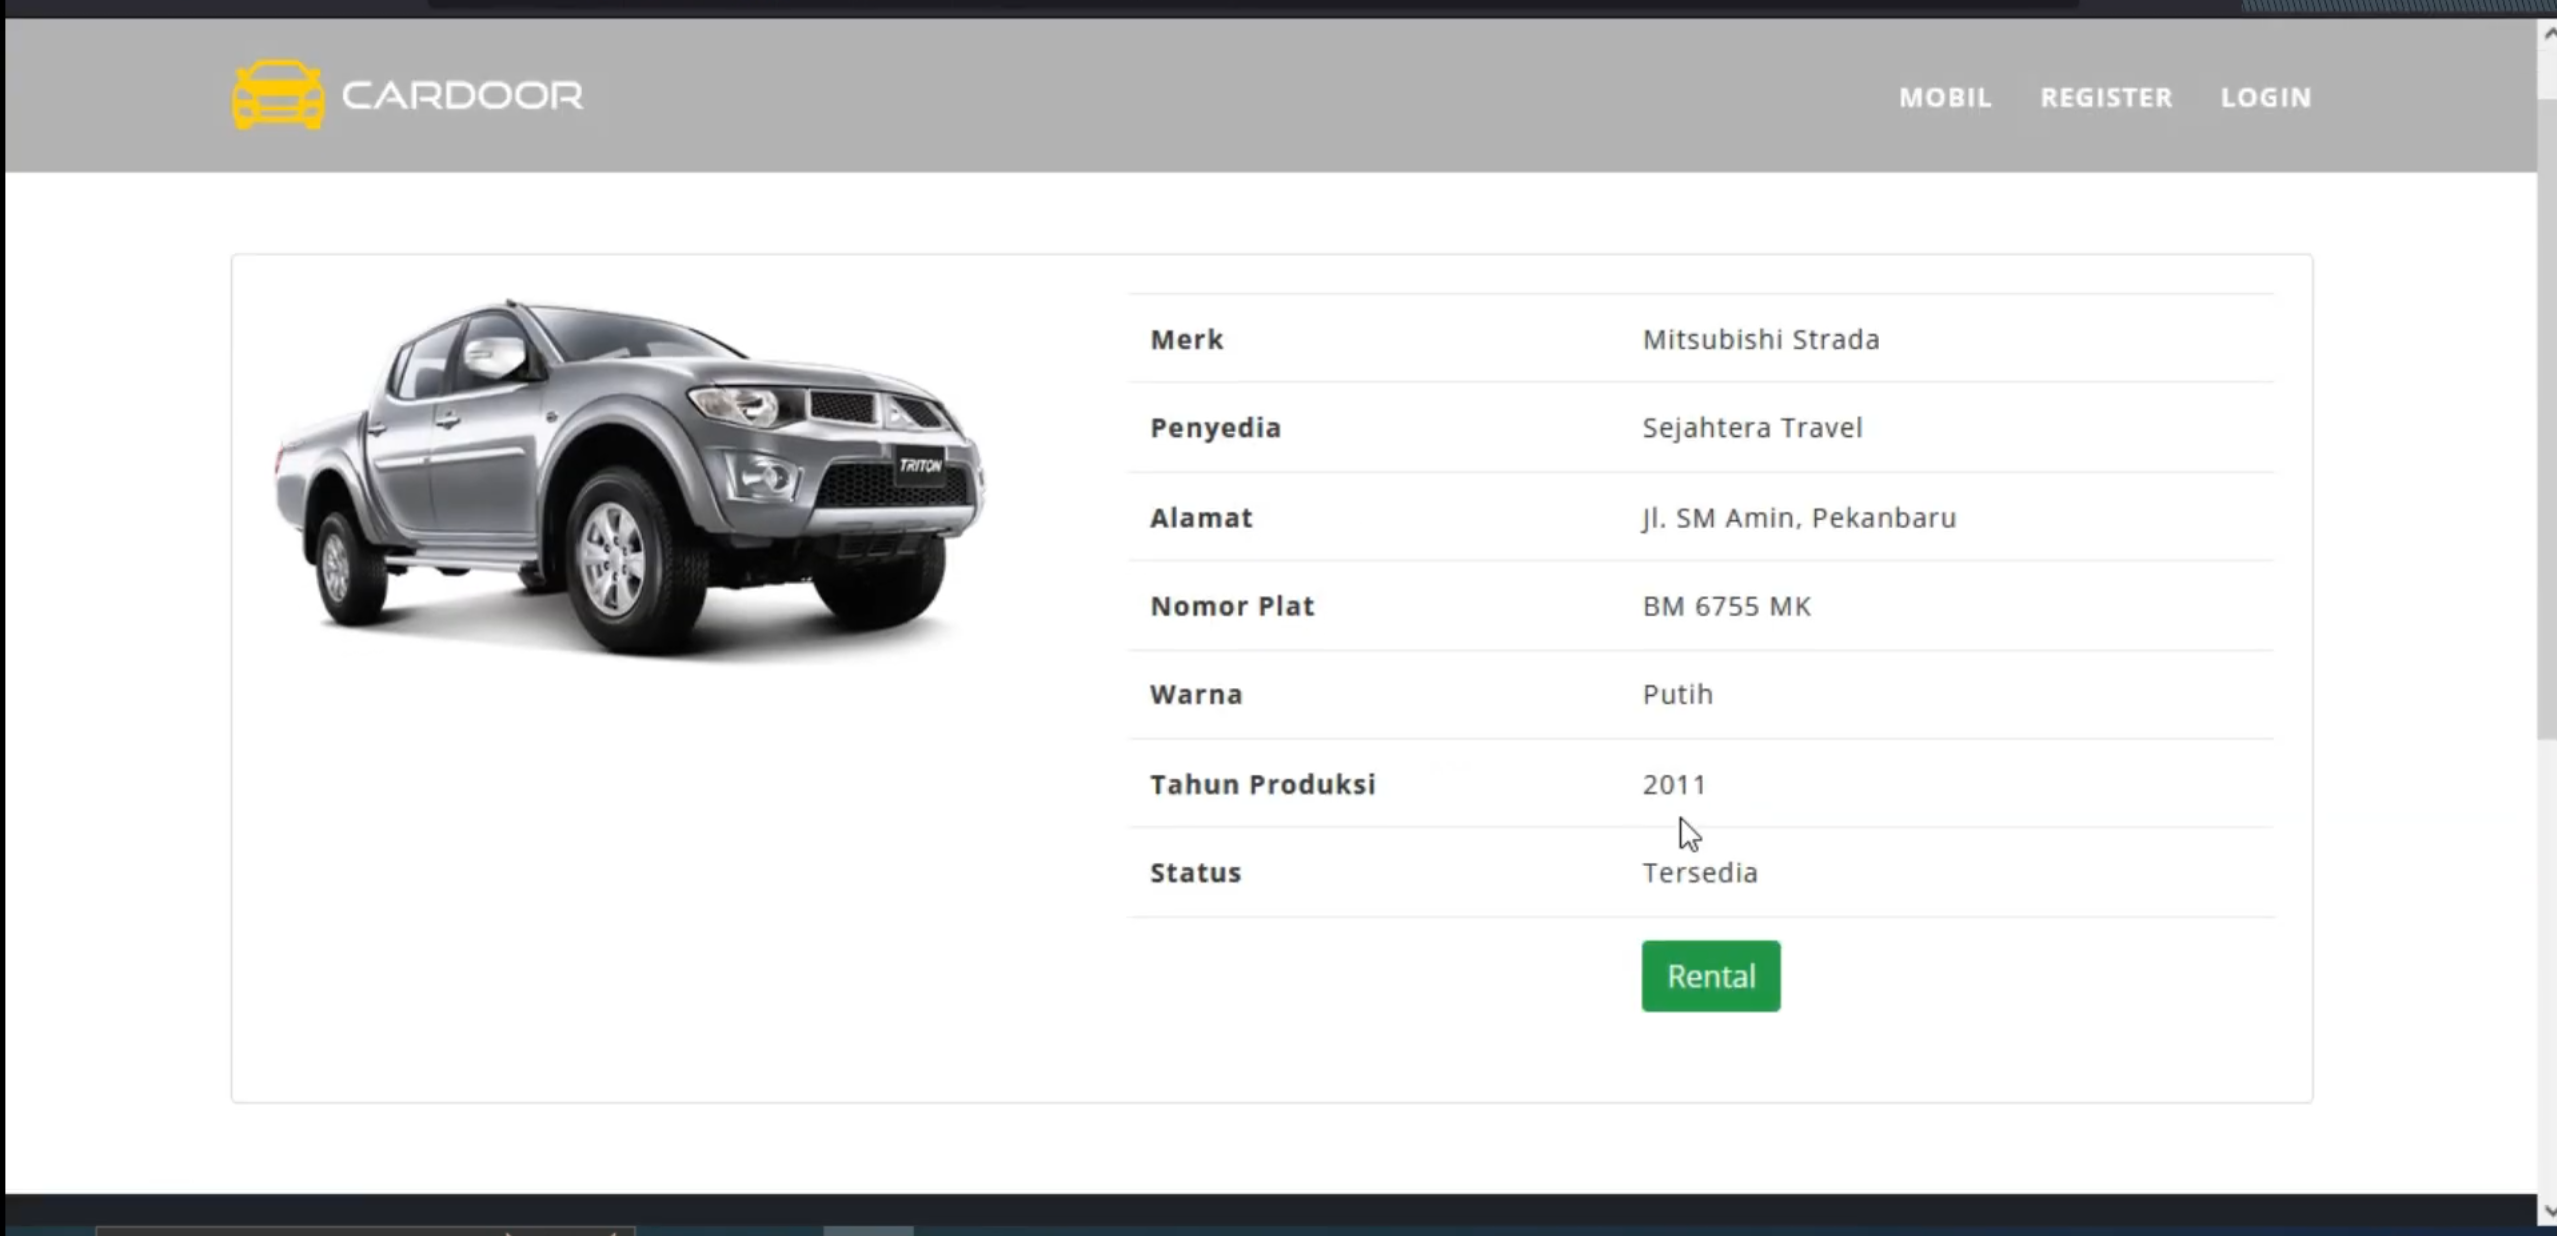
Task: Click the 'Alamat' row label
Action: pyautogui.click(x=1201, y=518)
